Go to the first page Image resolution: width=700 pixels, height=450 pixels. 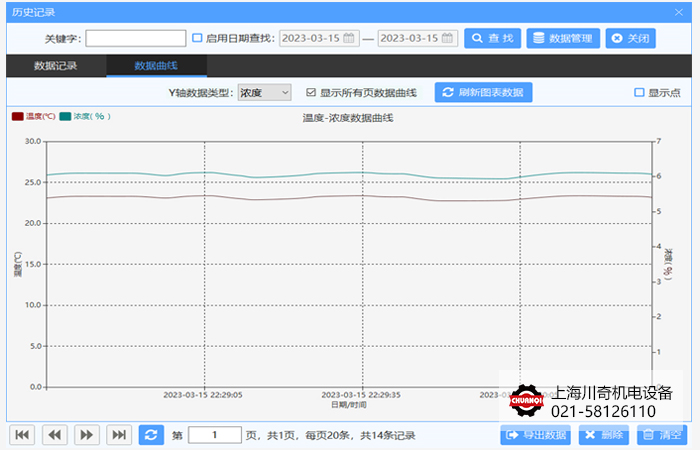pyautogui.click(x=23, y=434)
